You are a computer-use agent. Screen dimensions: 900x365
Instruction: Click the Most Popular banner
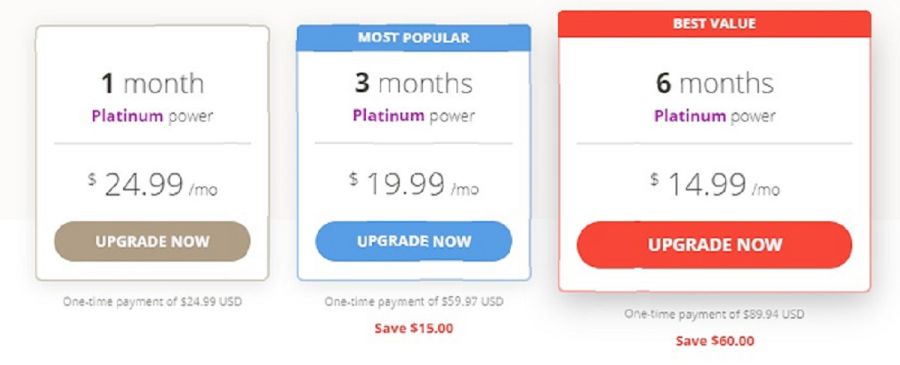413,38
